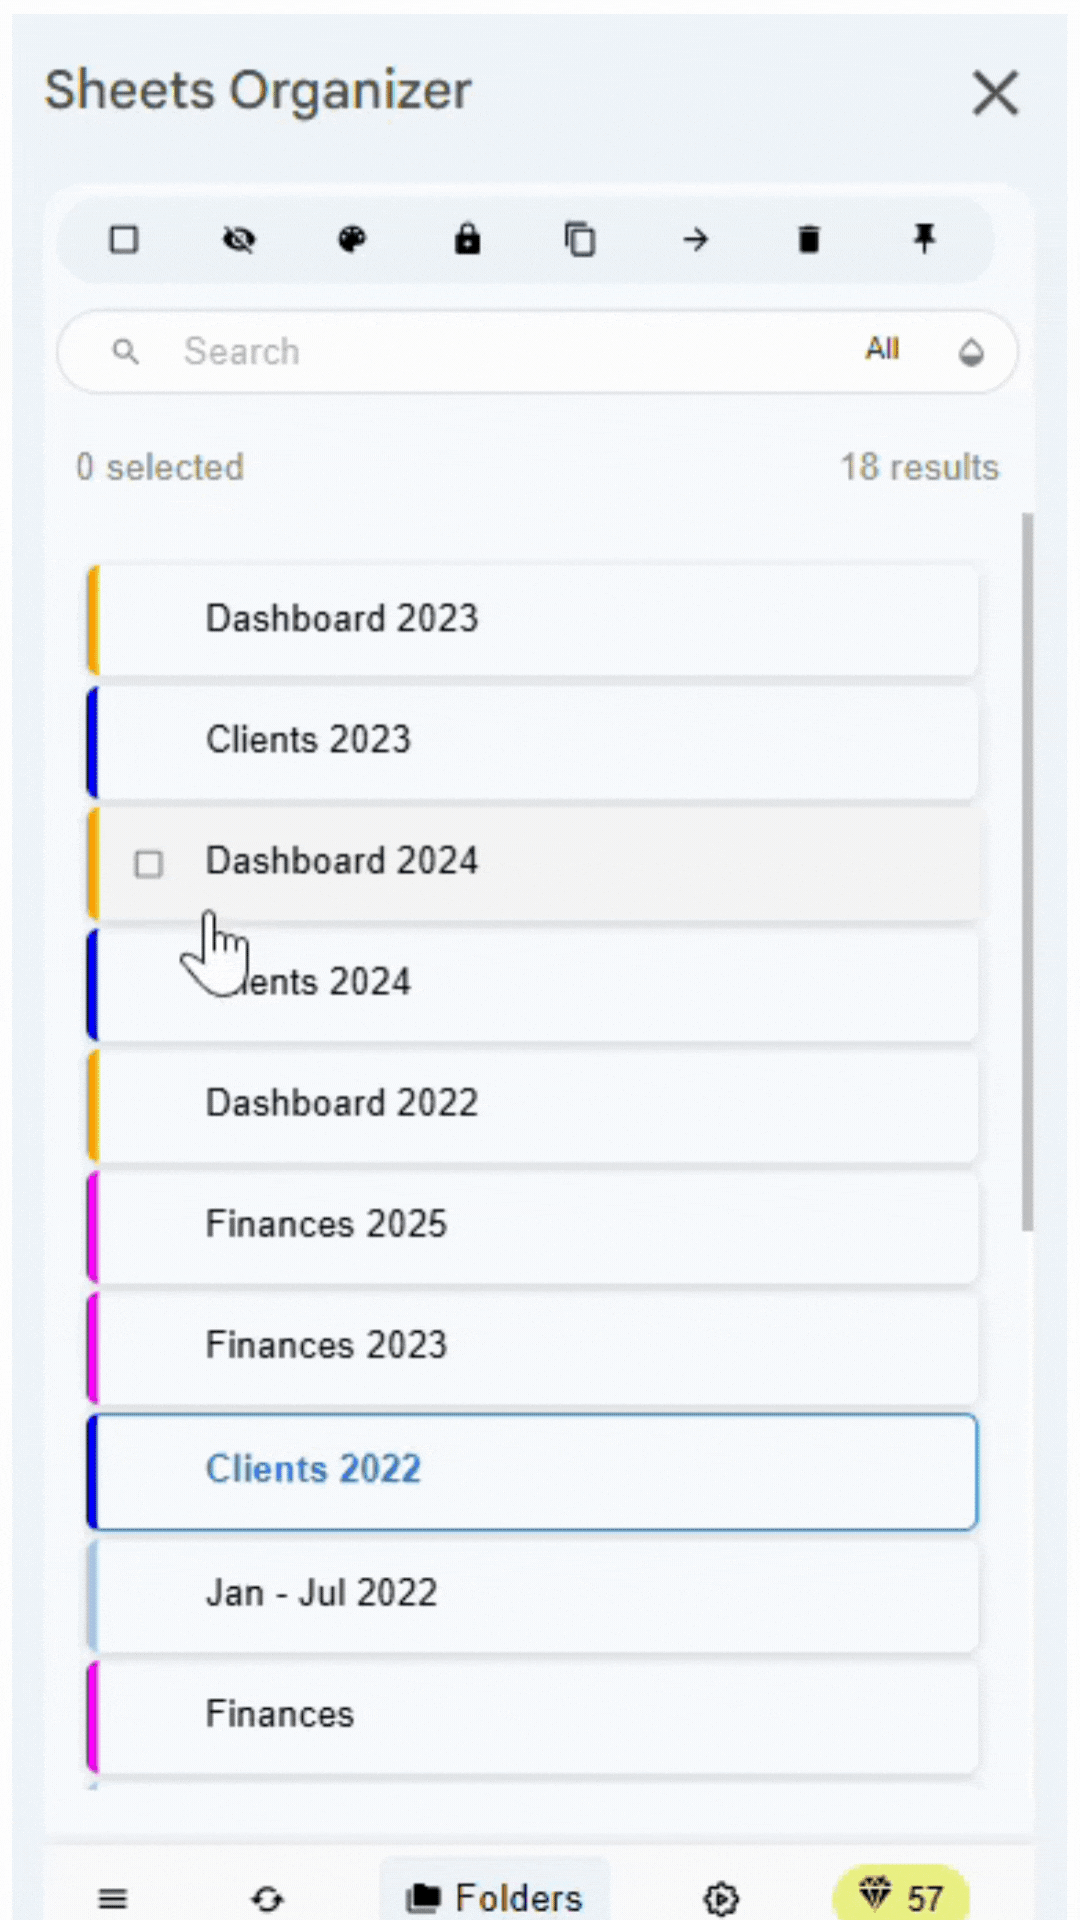Open the All filter dropdown
This screenshot has width=1080, height=1920.
(x=882, y=350)
